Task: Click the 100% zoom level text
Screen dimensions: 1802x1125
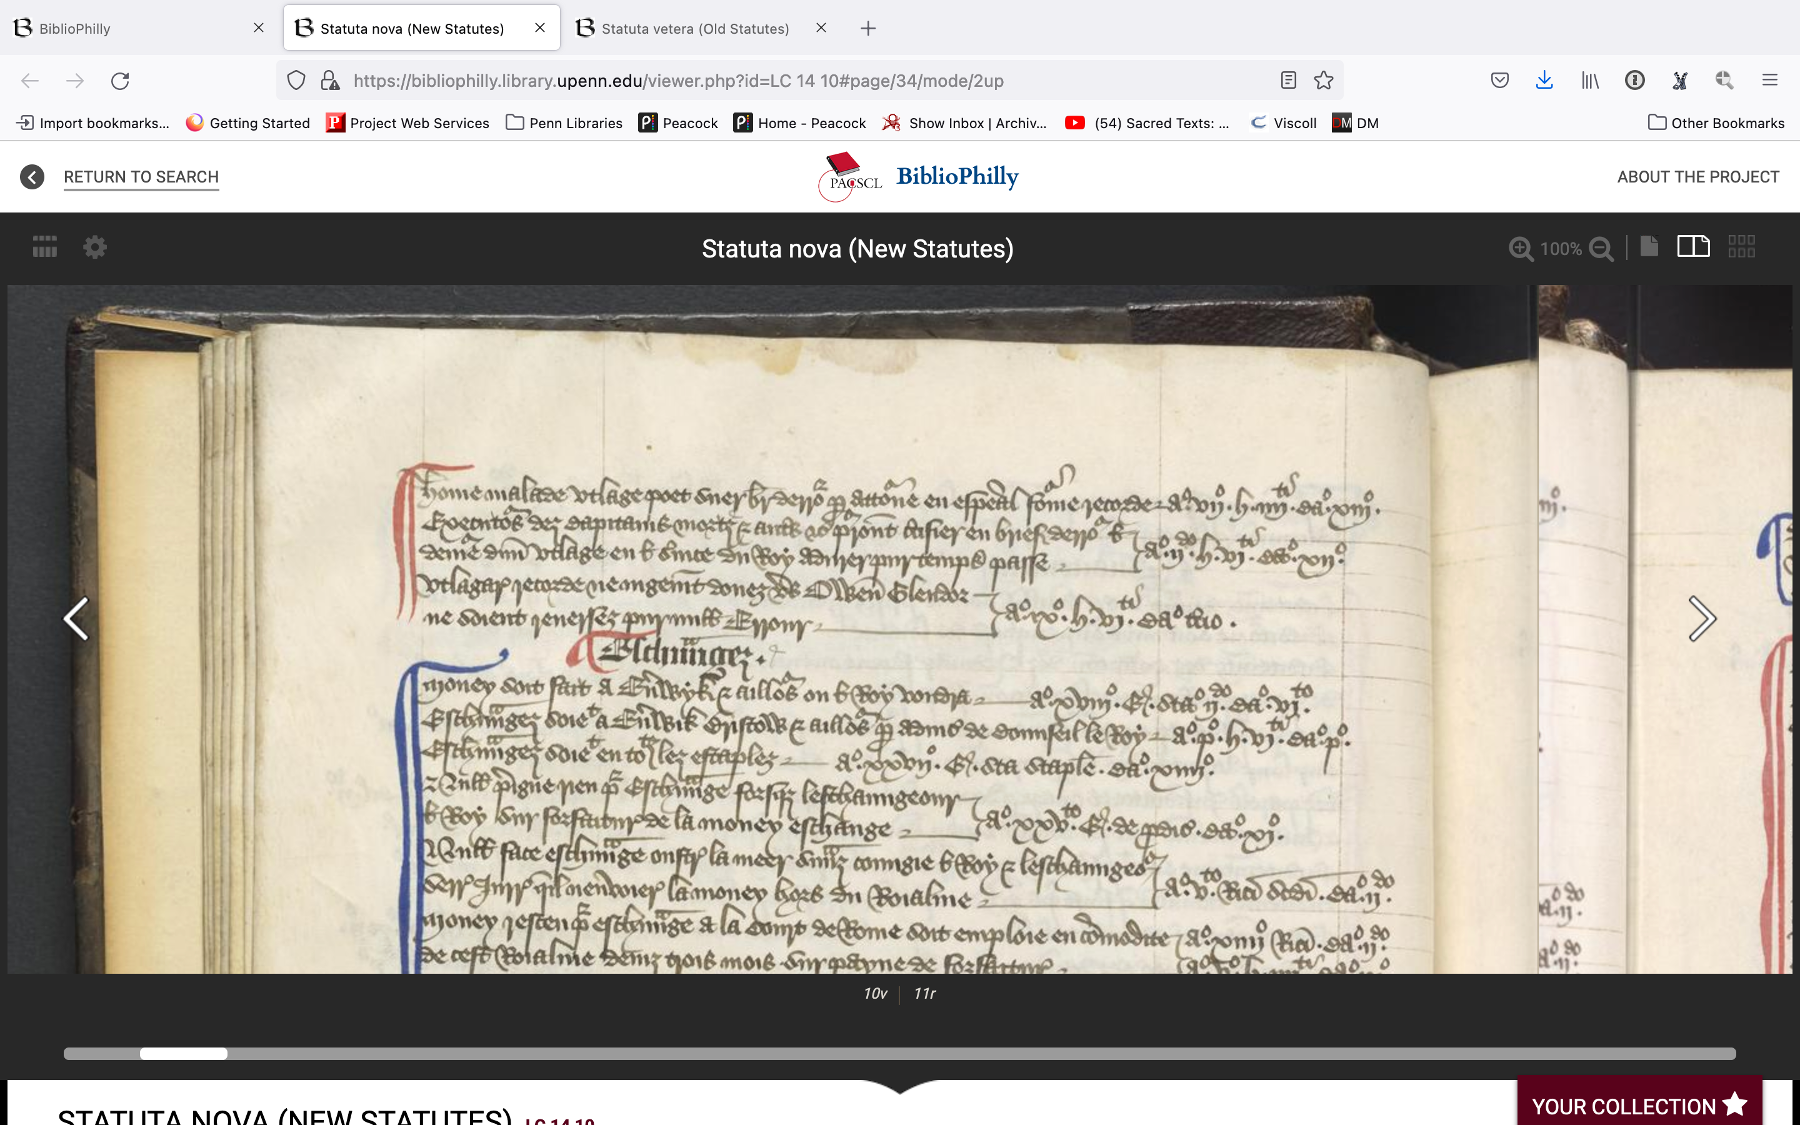Action: [1561, 249]
